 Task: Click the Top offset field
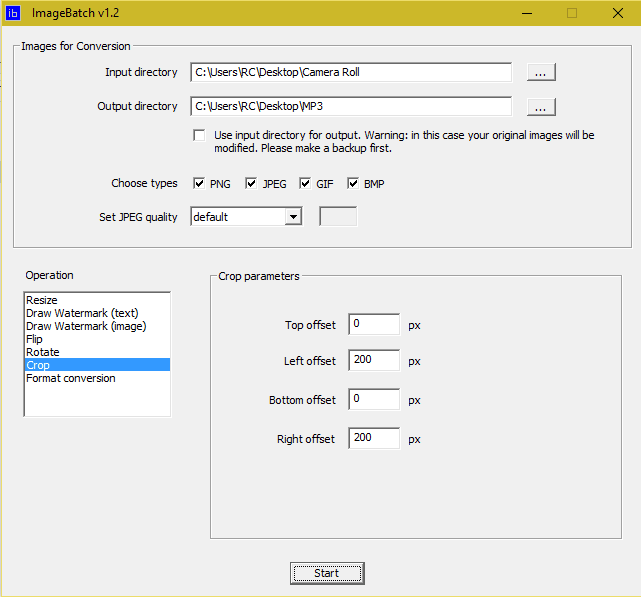pyautogui.click(x=374, y=324)
